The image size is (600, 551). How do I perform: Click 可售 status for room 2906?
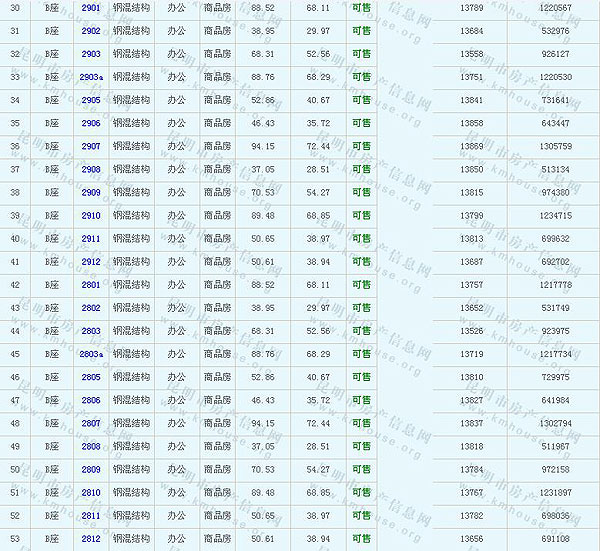point(361,123)
